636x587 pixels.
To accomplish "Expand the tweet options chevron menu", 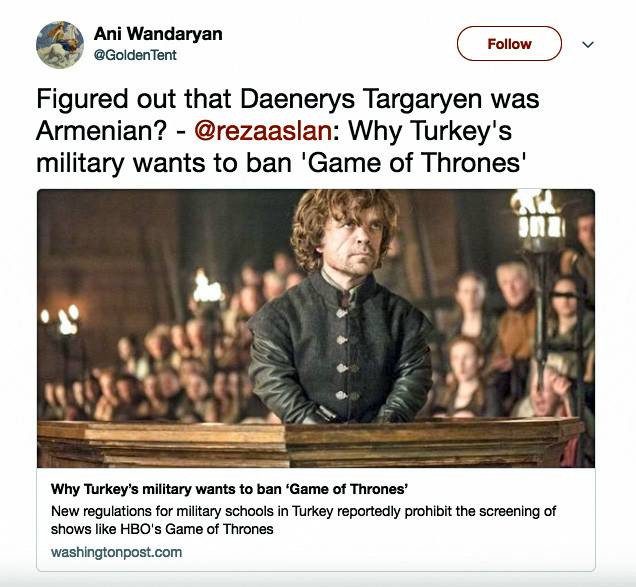I will click(x=588, y=44).
